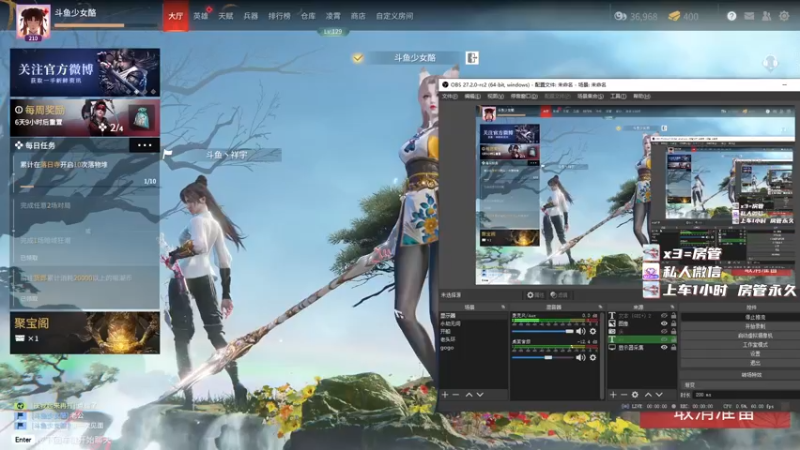The height and width of the screenshot is (450, 800).
Task: Open the 聚宝阁 treasure card
Action: 85,333
